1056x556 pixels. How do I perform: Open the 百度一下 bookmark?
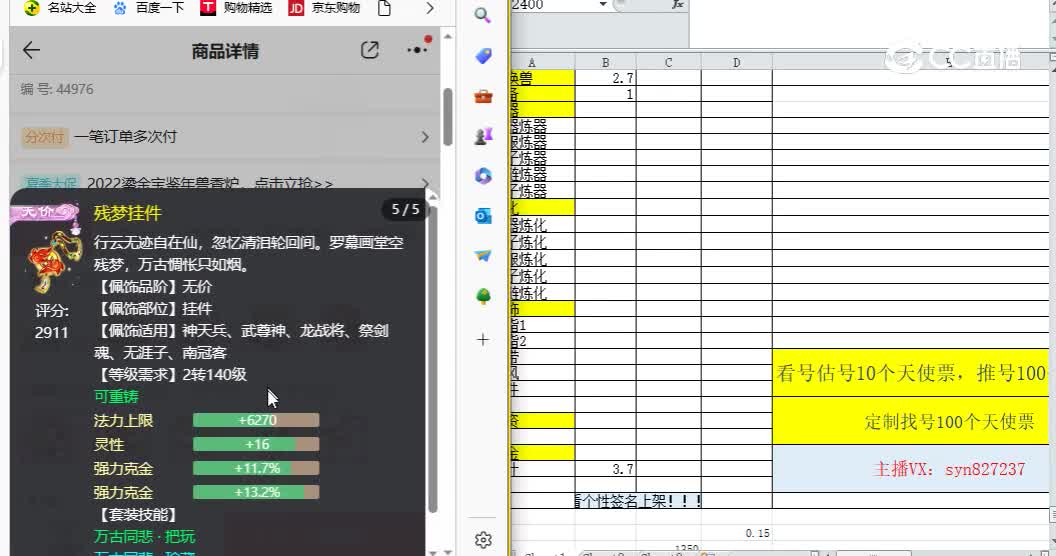click(x=148, y=8)
